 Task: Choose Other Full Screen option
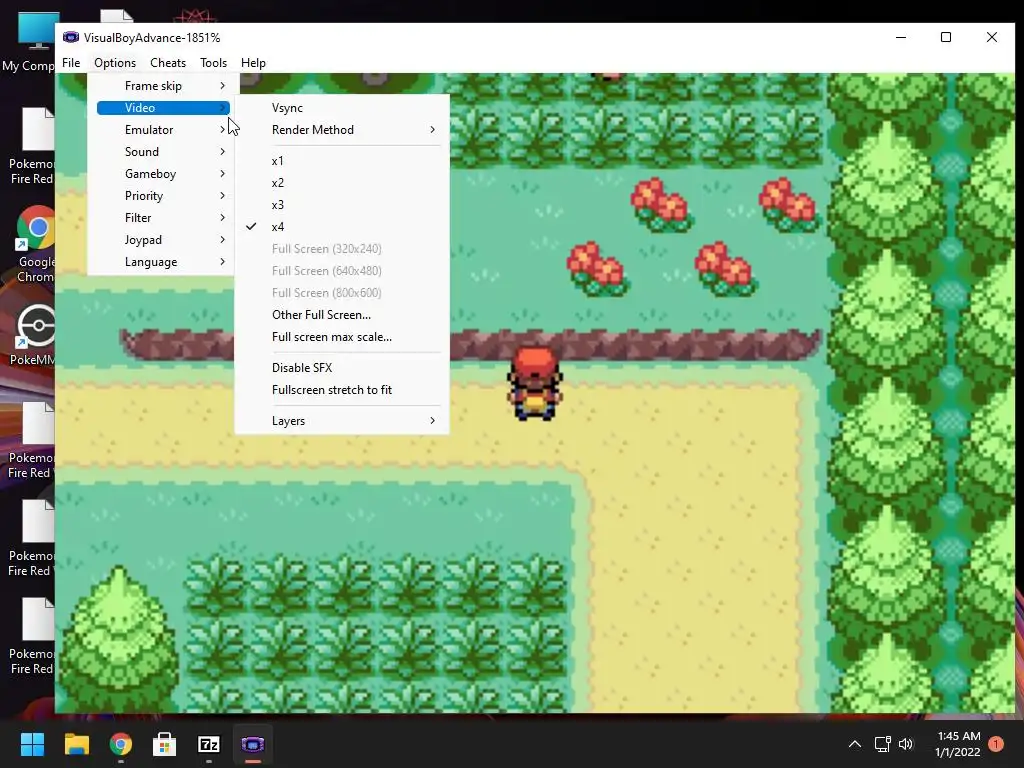click(342, 315)
